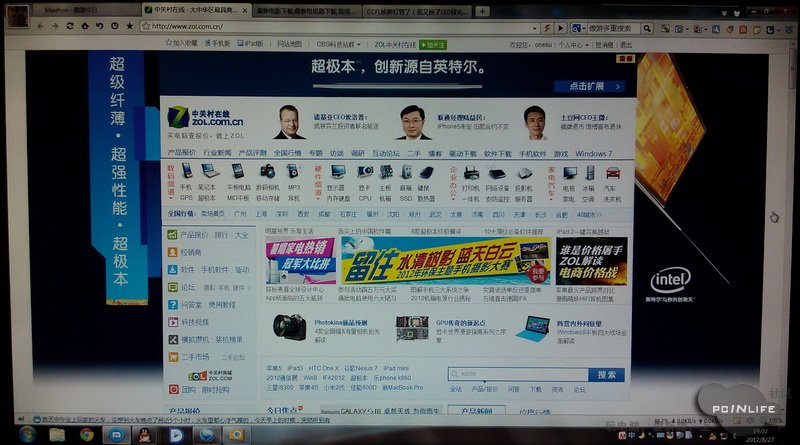Open the Windows 7 navigation item
Viewport: 800px width, 445px height.
click(x=593, y=154)
